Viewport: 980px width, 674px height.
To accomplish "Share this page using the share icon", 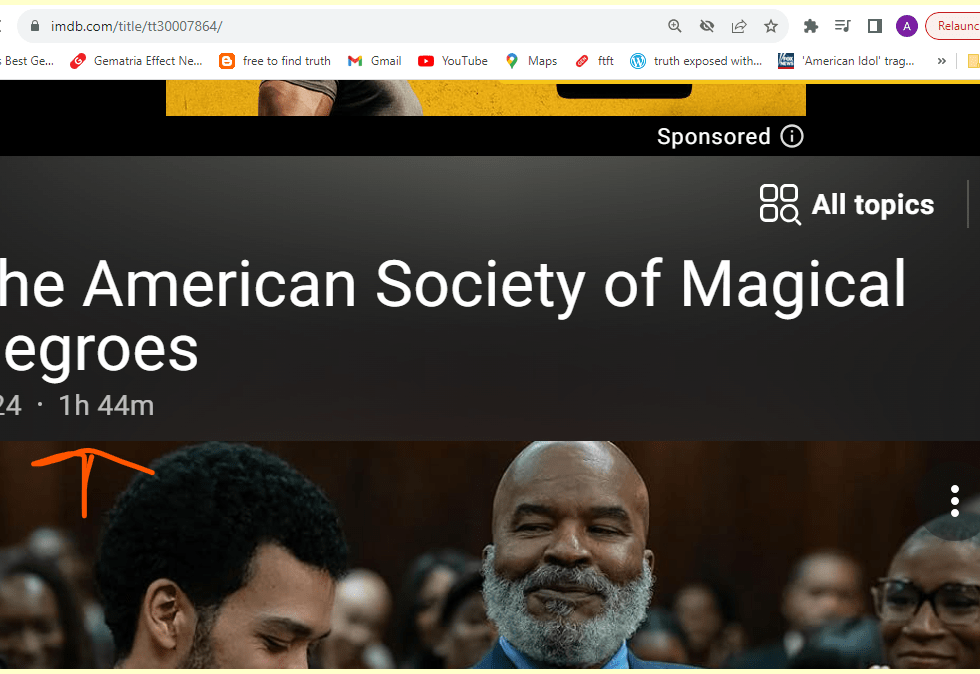I will (x=739, y=26).
